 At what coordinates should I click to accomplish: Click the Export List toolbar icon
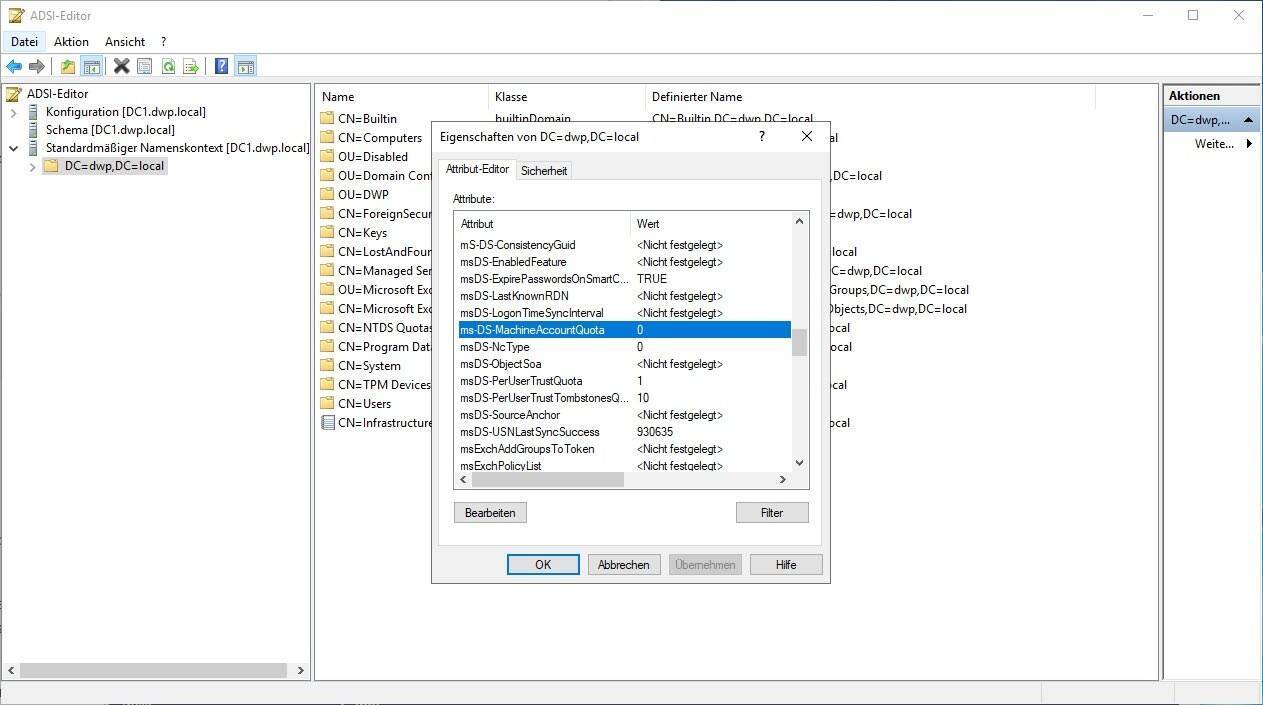(x=191, y=67)
